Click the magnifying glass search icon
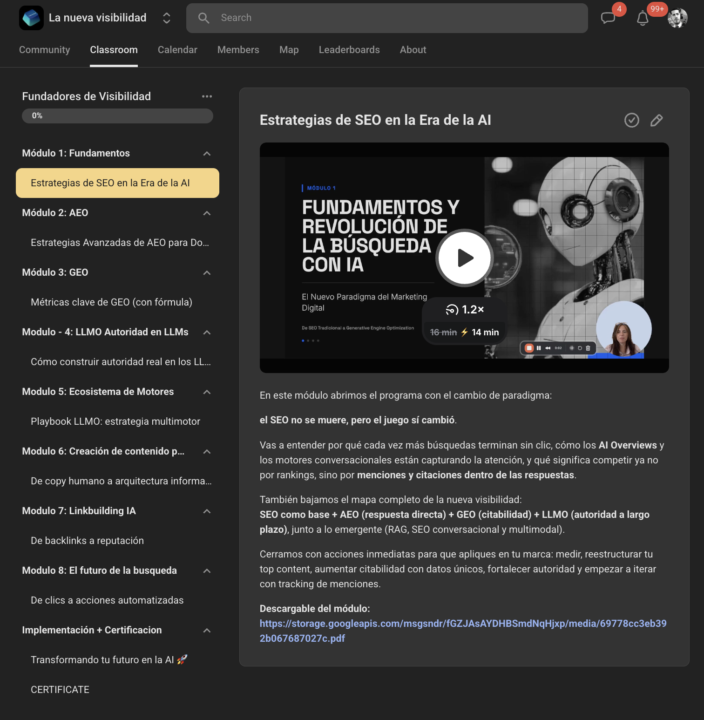Screen dimensions: 704x720 [x=203, y=18]
